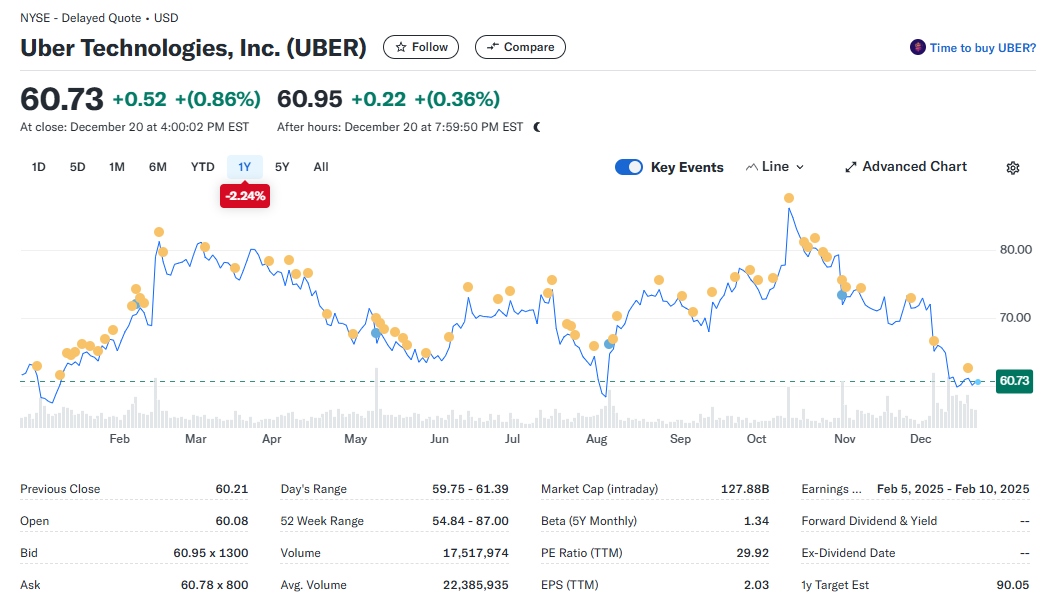
Task: Follow the UBER stock
Action: click(x=421, y=47)
